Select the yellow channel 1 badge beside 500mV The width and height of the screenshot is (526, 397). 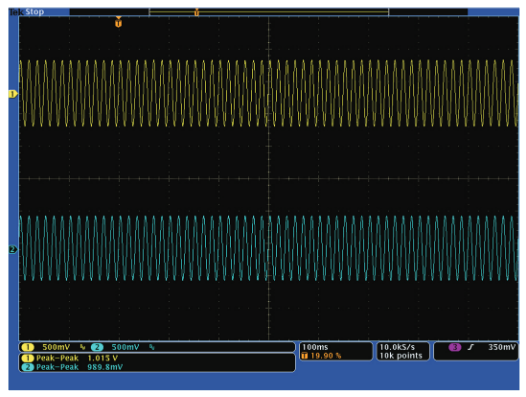(x=28, y=347)
